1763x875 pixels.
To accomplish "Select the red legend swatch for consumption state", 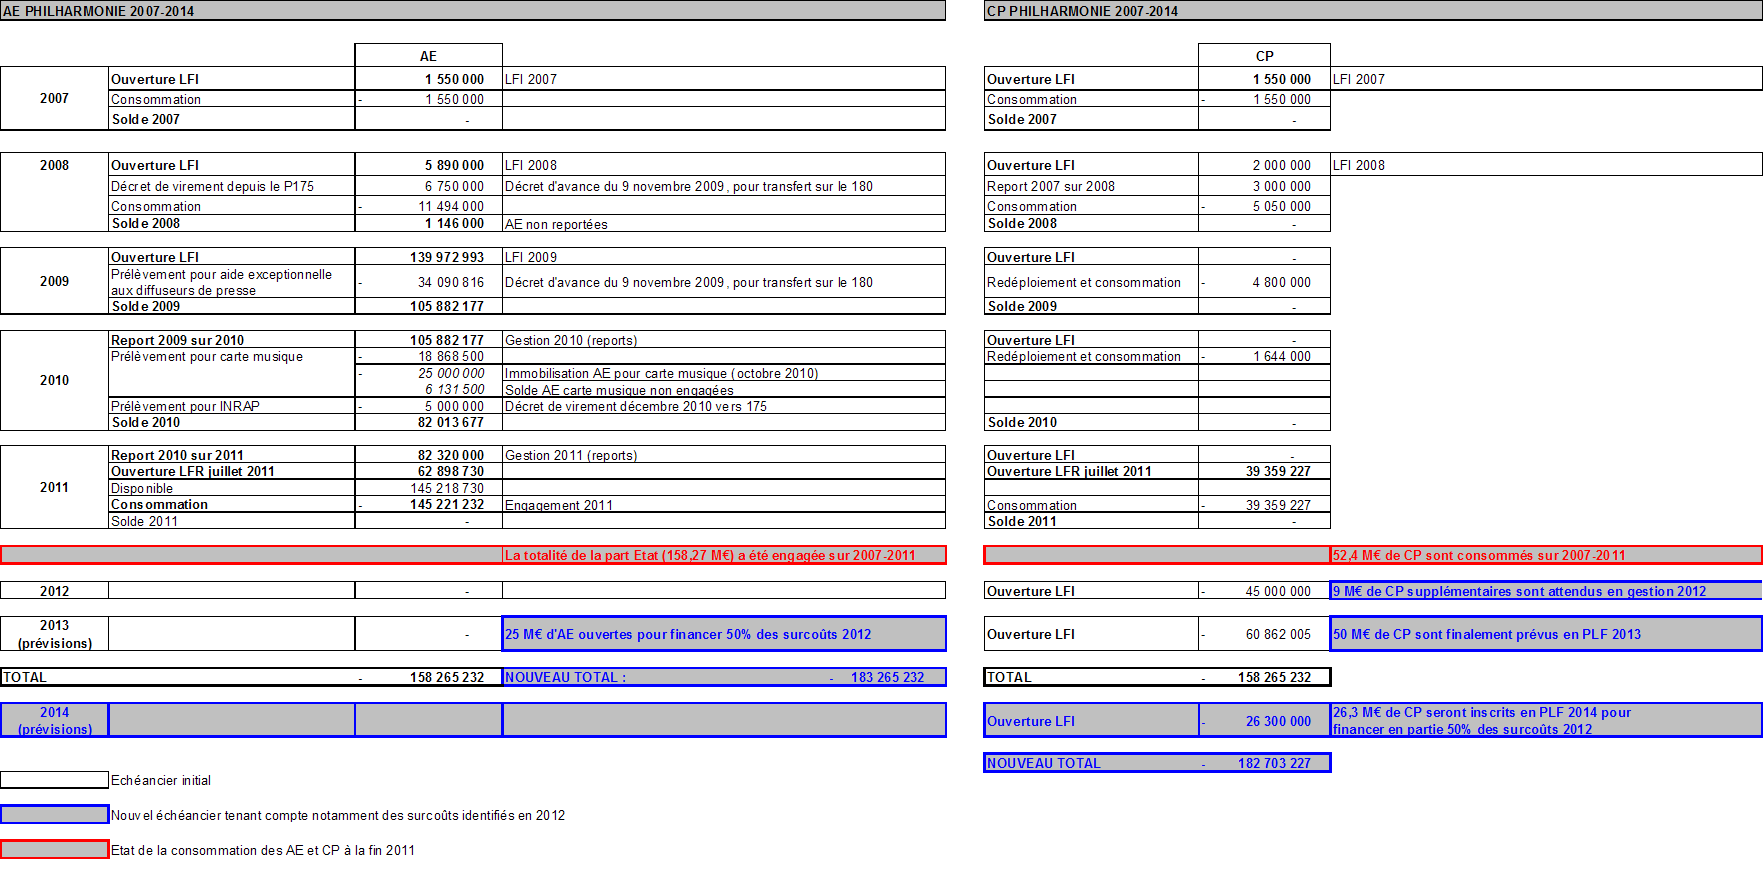I will pyautogui.click(x=54, y=850).
